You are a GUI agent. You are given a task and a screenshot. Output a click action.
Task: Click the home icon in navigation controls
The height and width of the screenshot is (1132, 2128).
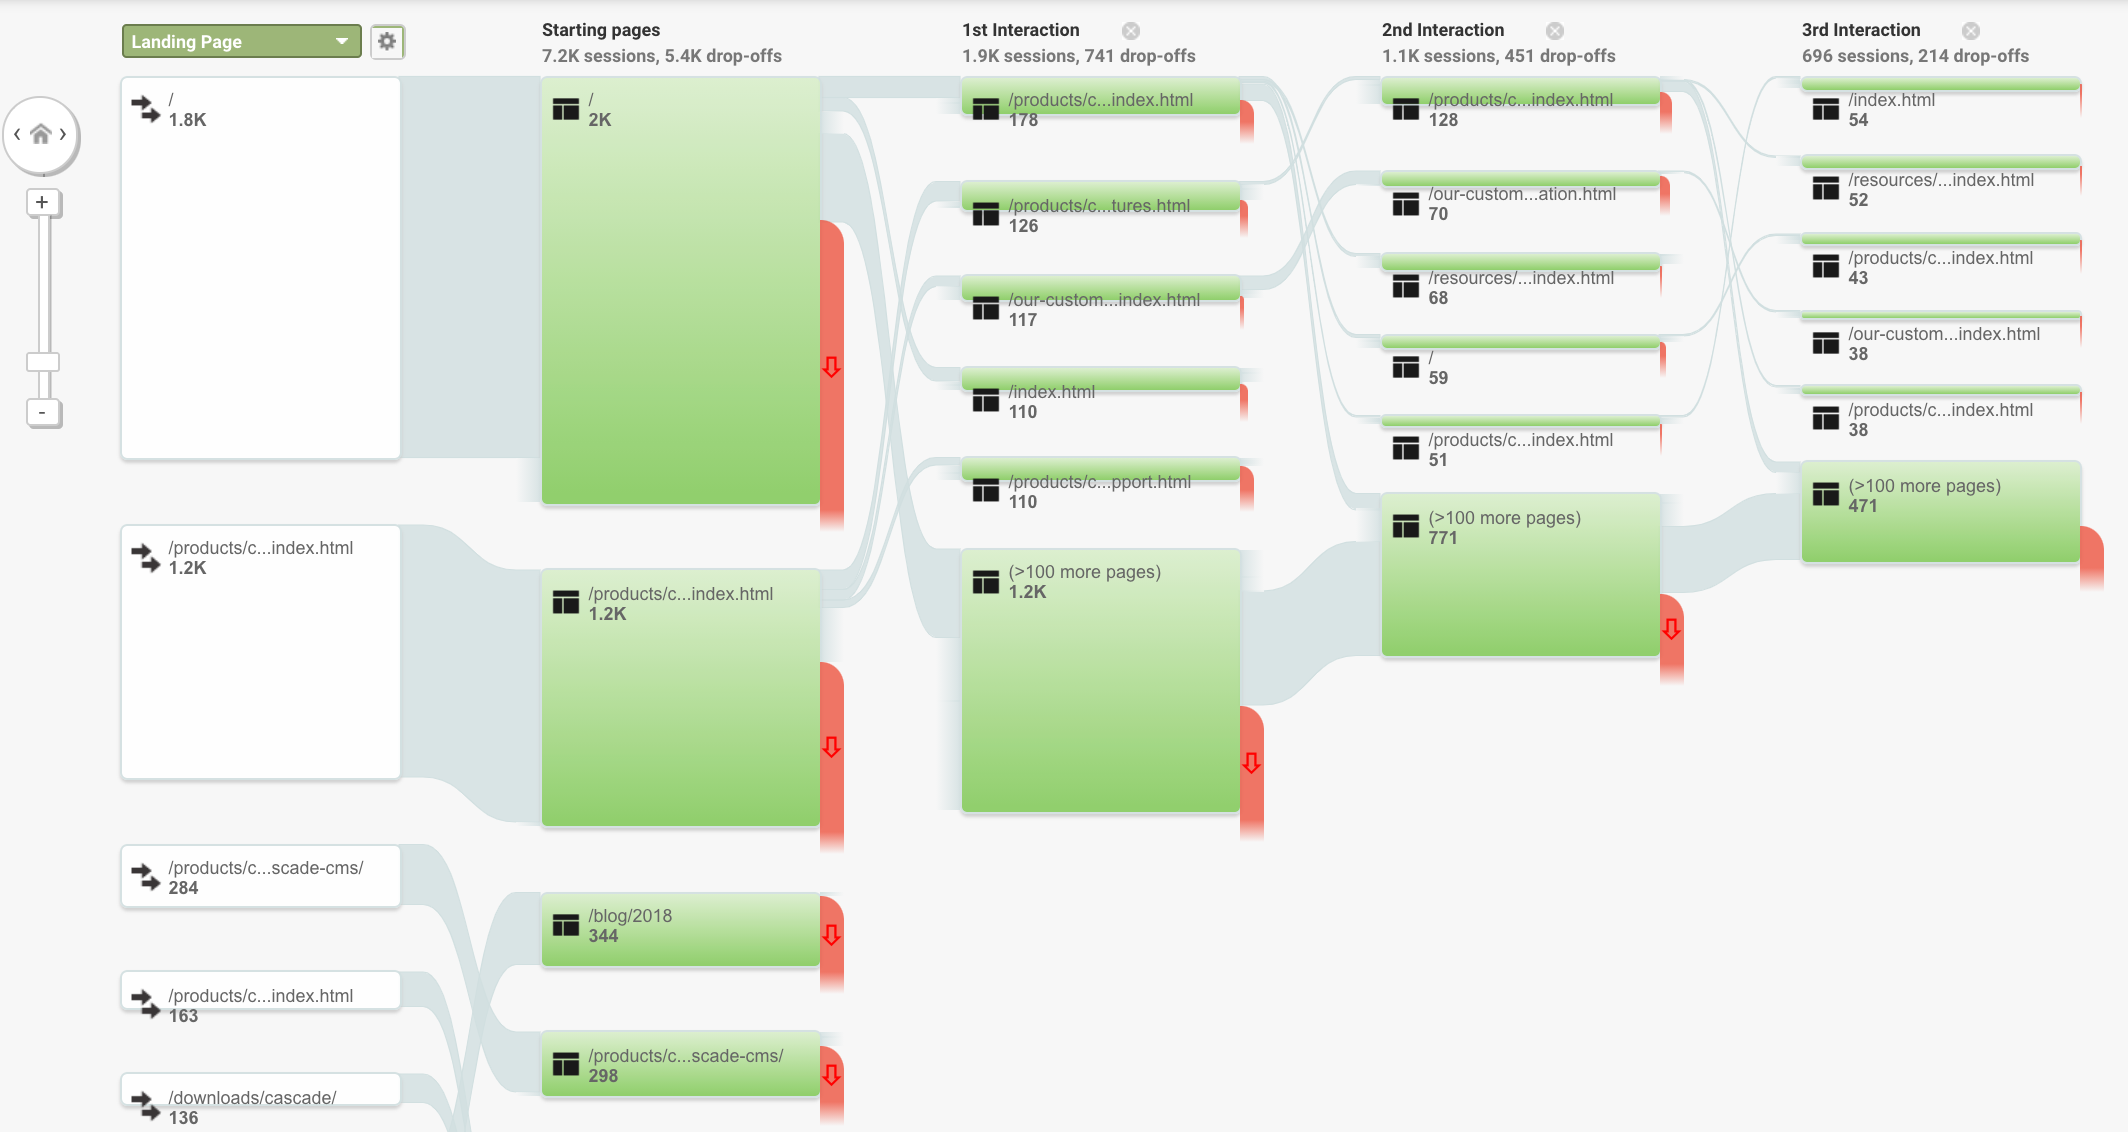click(41, 132)
